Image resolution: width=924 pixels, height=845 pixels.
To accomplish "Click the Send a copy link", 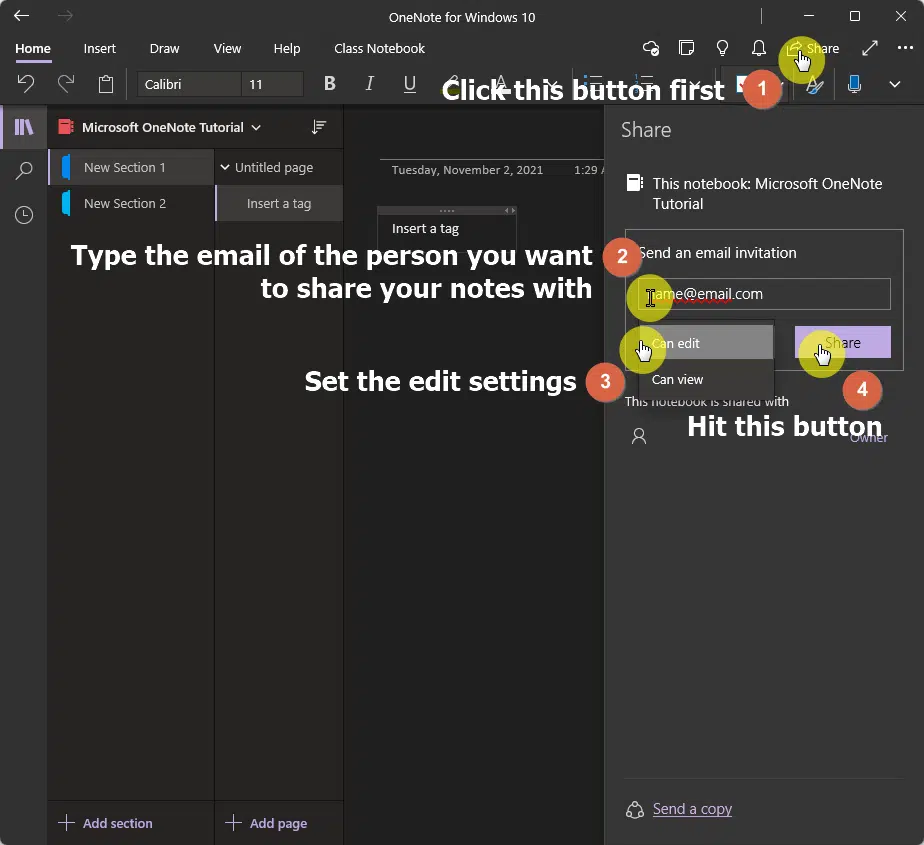I will 692,809.
